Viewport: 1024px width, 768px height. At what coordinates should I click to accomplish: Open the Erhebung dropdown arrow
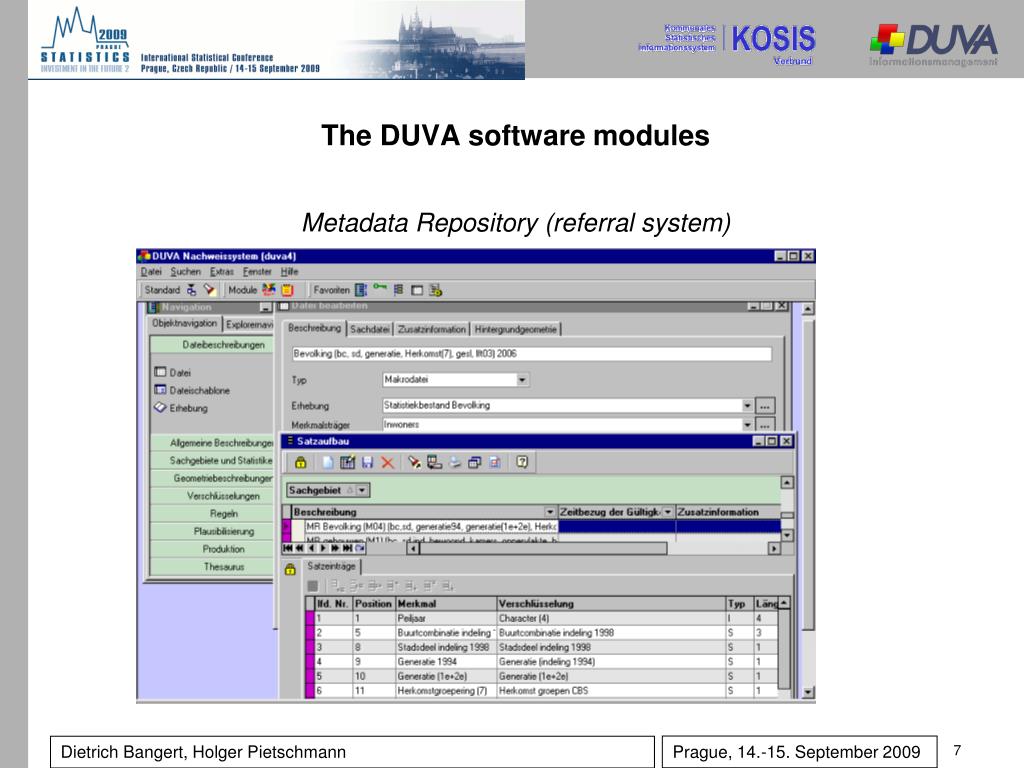[747, 406]
